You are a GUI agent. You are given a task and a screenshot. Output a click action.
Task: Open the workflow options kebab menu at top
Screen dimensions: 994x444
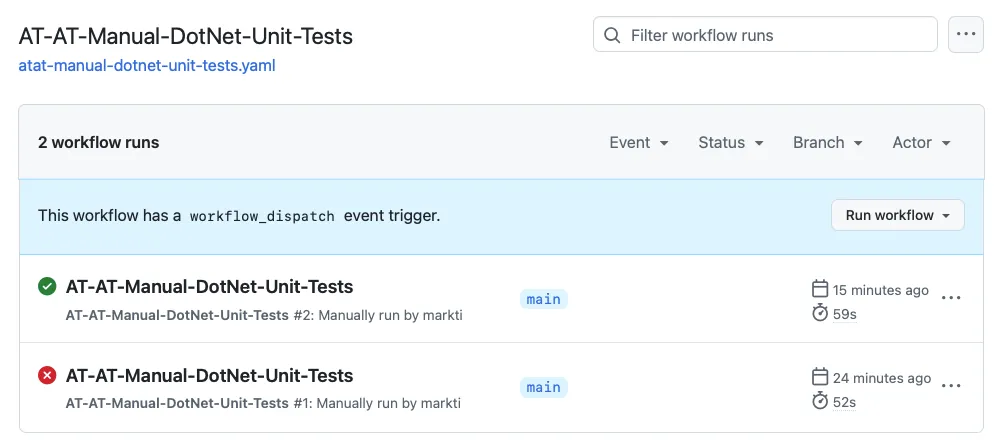coord(965,34)
